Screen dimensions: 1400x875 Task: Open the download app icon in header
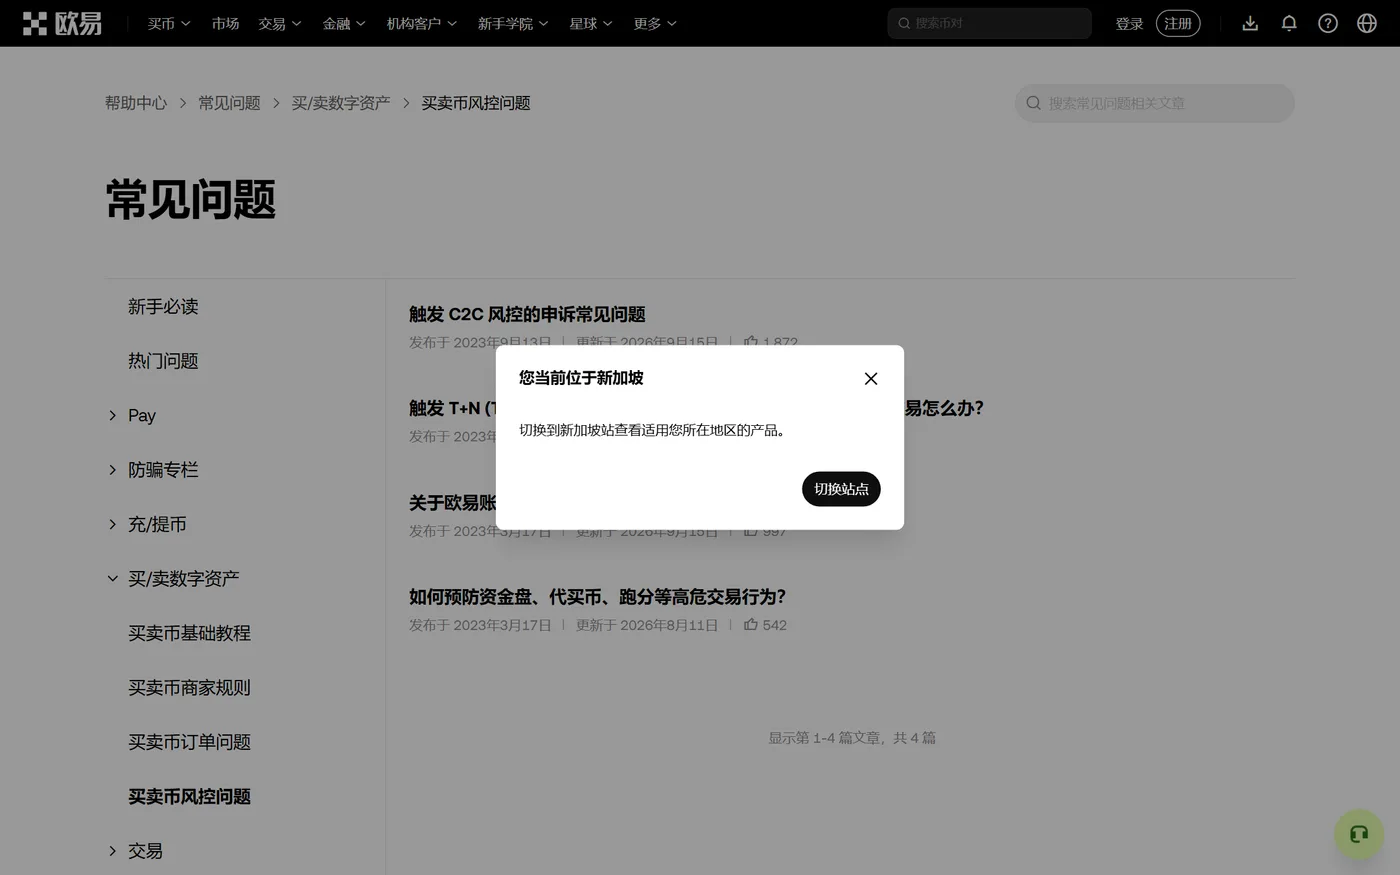(1250, 23)
